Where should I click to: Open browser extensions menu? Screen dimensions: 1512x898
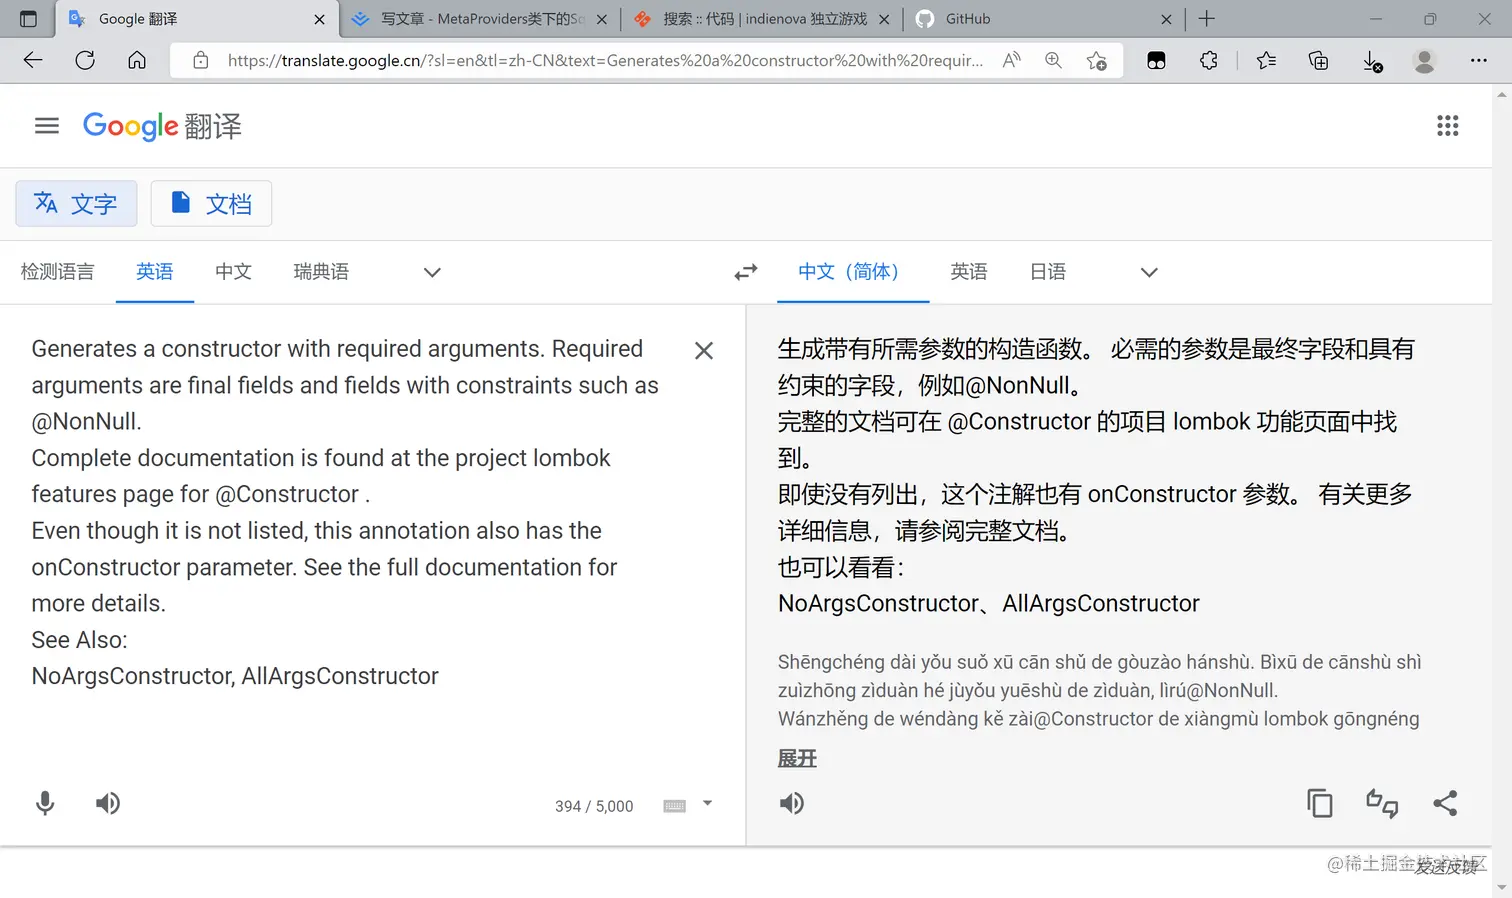point(1209,60)
